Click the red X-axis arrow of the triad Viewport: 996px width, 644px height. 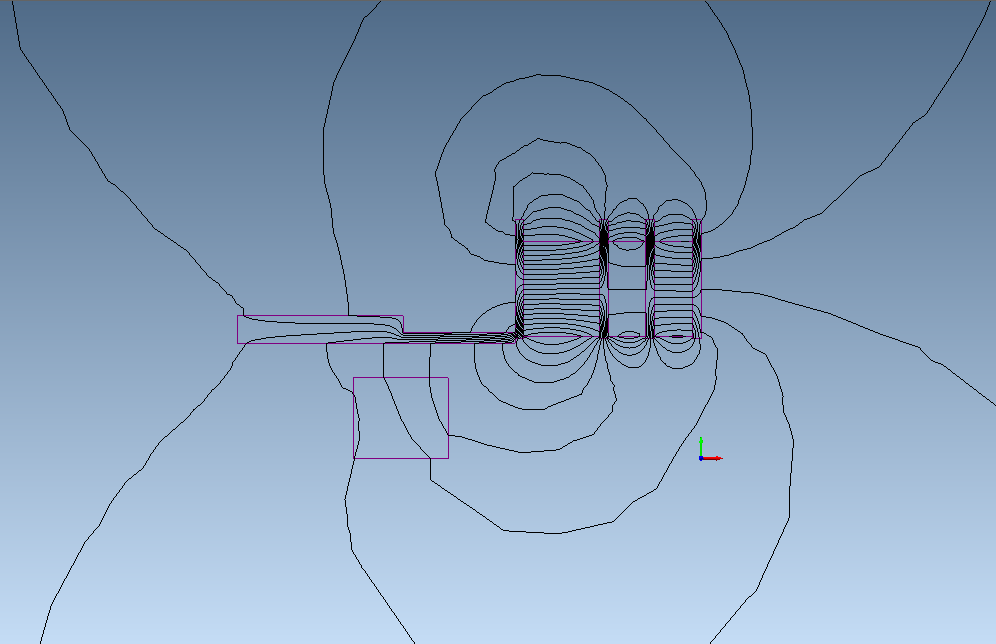click(x=717, y=458)
